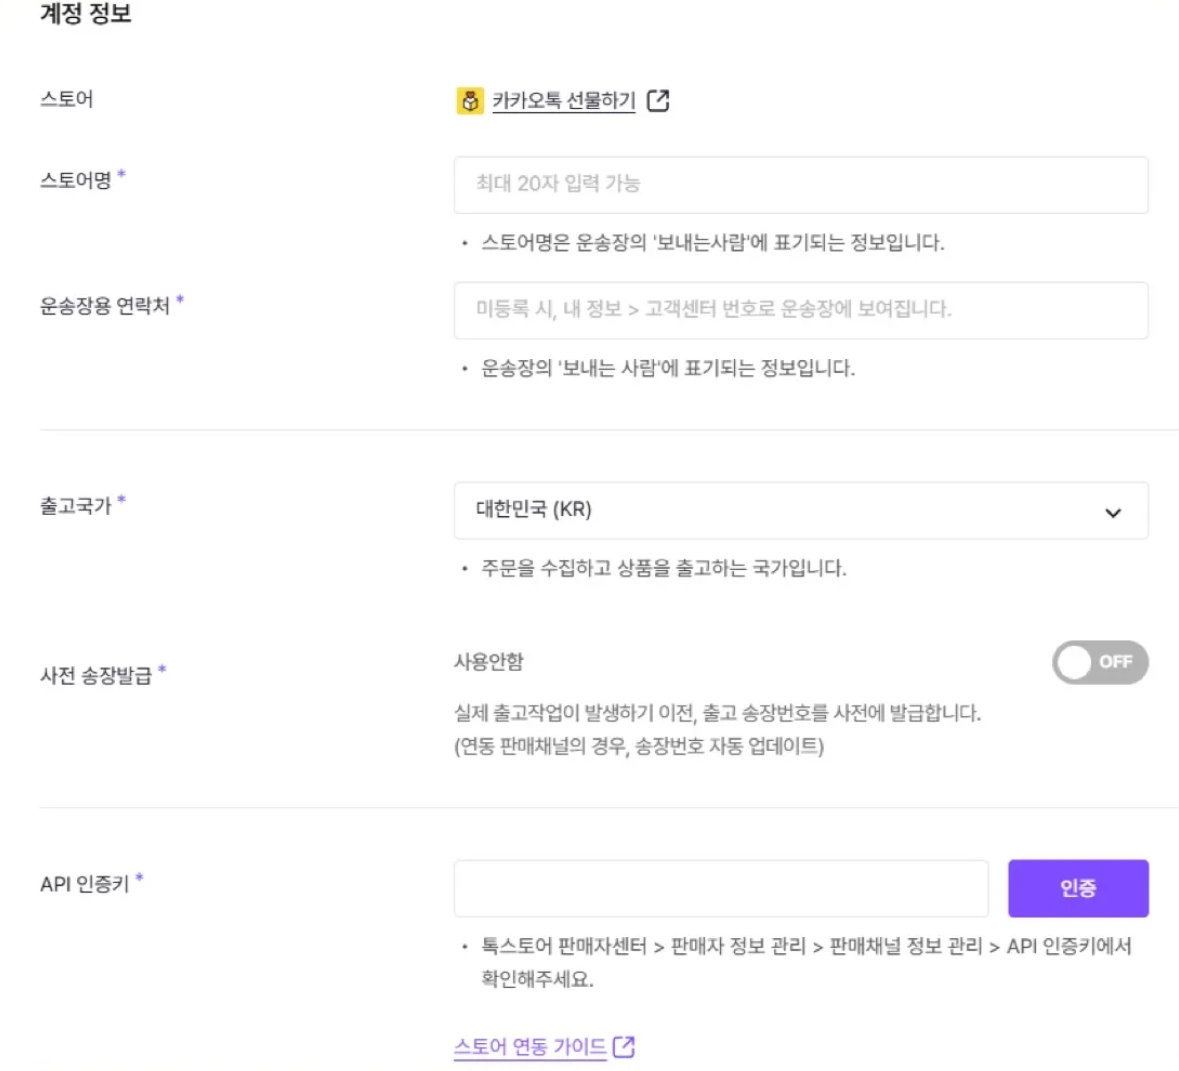This screenshot has height=1071, width=1179.
Task: Open the 스토어 연동 가이드 link
Action: click(x=530, y=1046)
